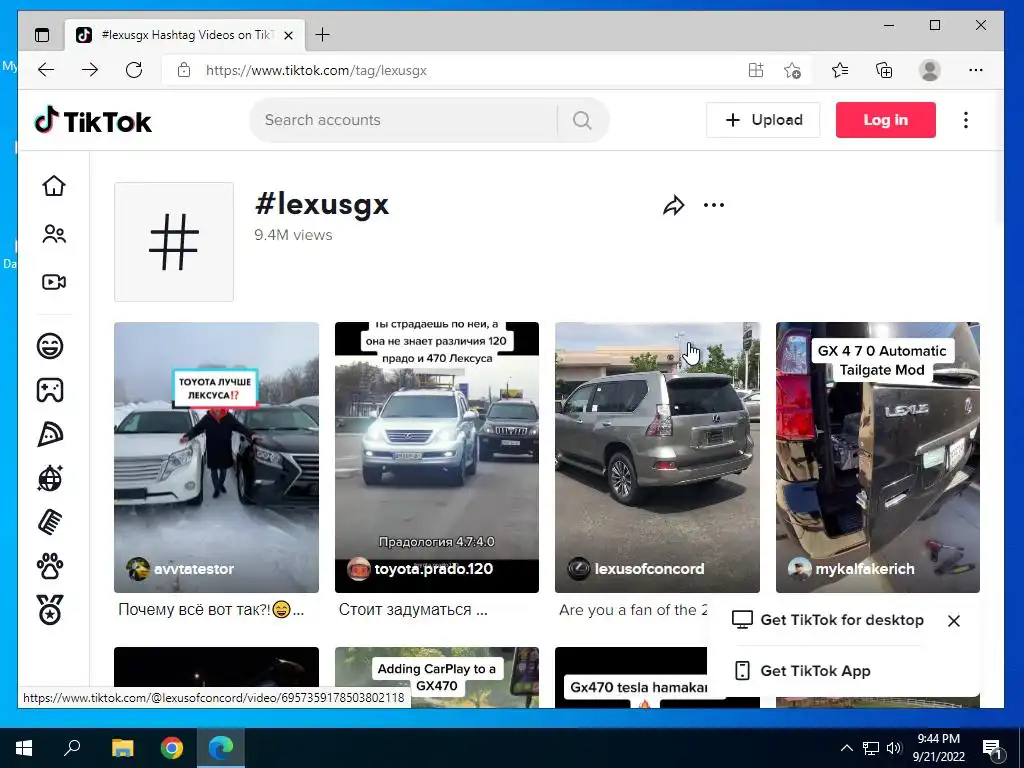Open Edge Settings and more ellipsis menu
This screenshot has width=1024, height=768.
pos(976,70)
